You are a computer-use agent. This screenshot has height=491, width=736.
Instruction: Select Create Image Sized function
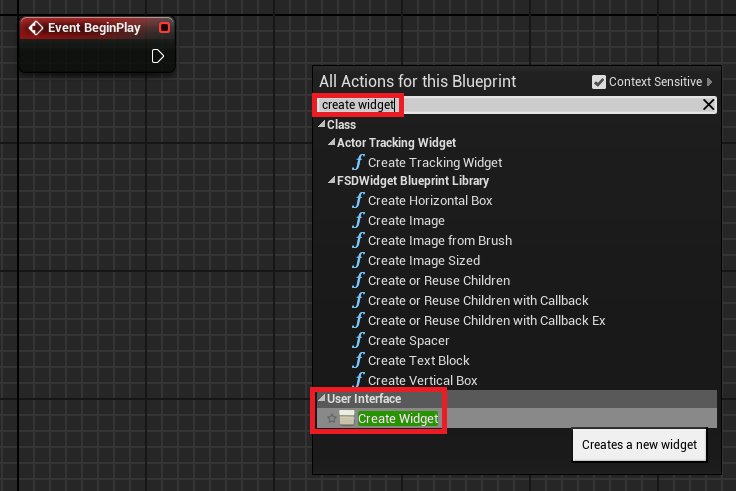pos(424,261)
